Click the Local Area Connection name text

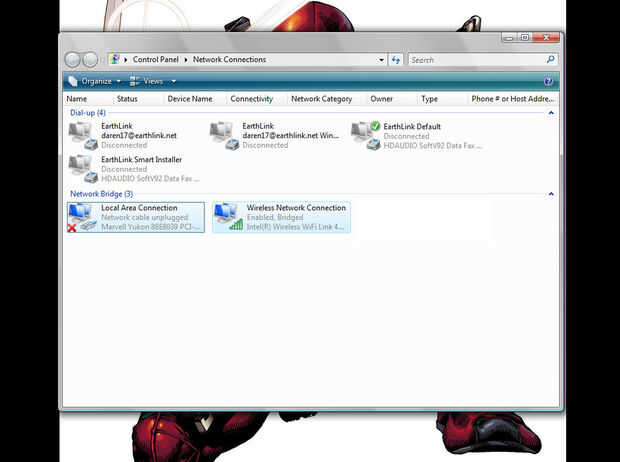[x=139, y=208]
